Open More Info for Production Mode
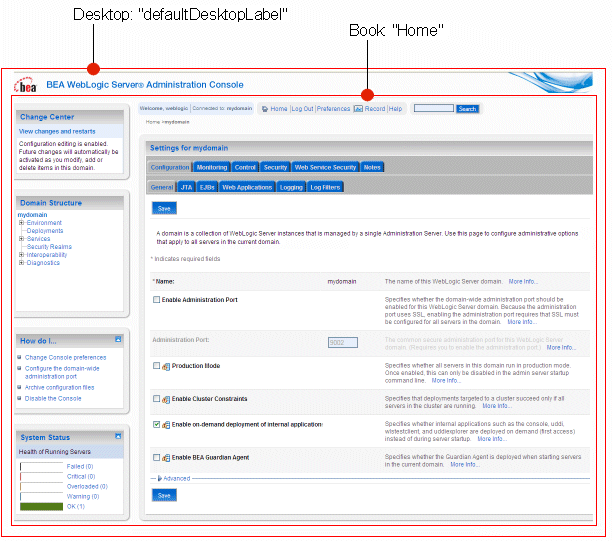This screenshot has height=541, width=612. (446, 381)
